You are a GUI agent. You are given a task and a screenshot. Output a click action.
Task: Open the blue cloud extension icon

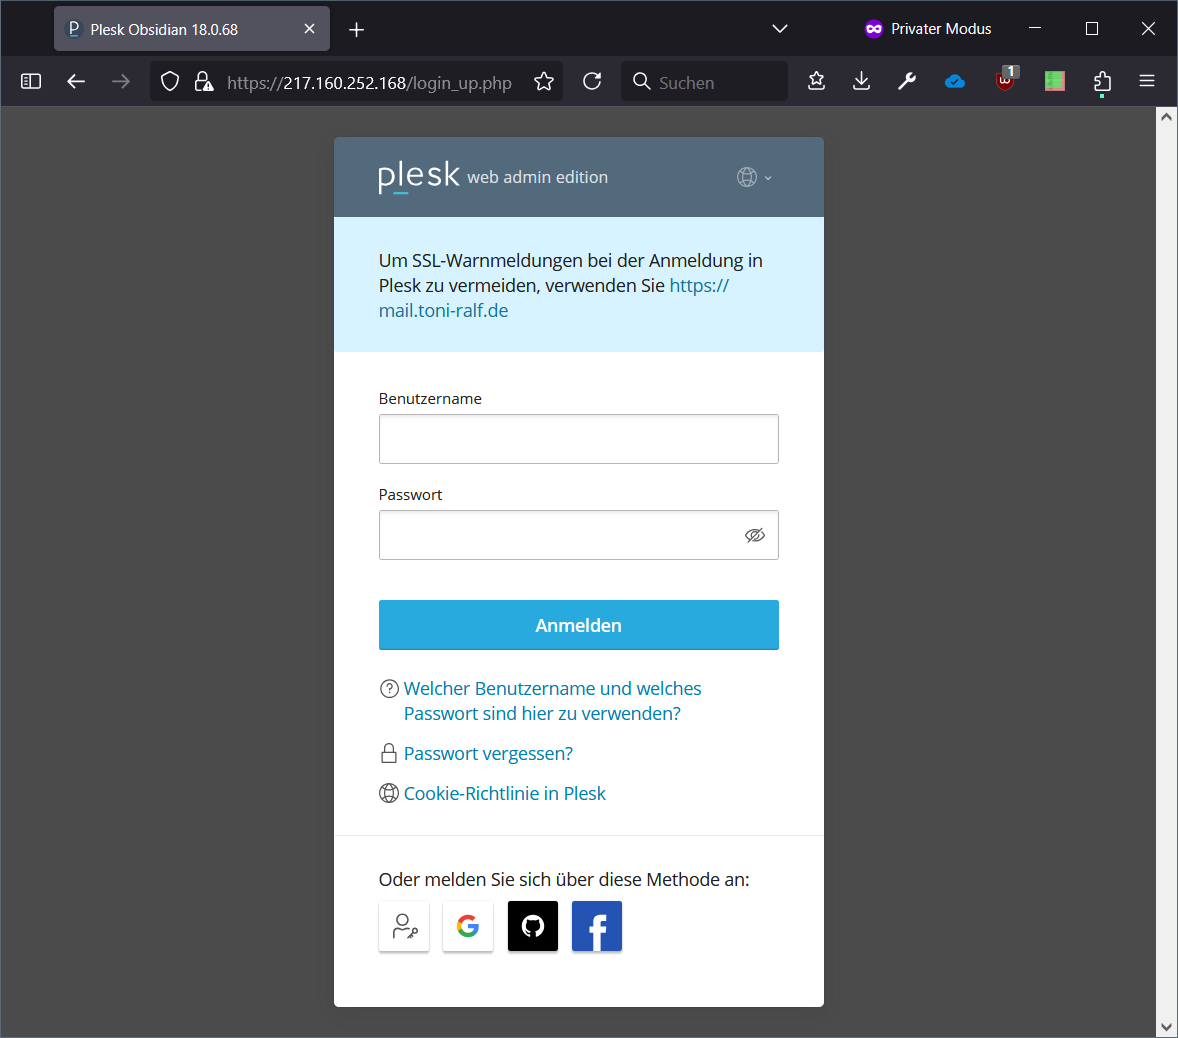pyautogui.click(x=955, y=81)
